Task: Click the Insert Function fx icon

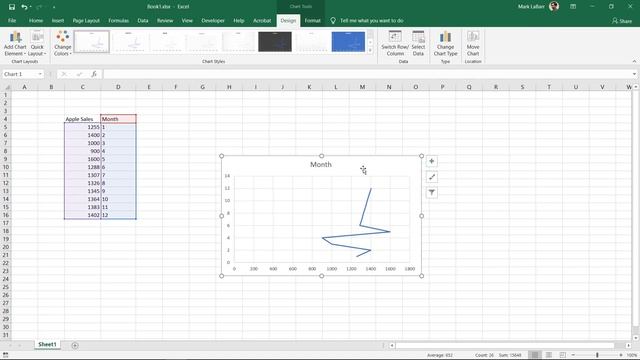Action: pyautogui.click(x=94, y=74)
